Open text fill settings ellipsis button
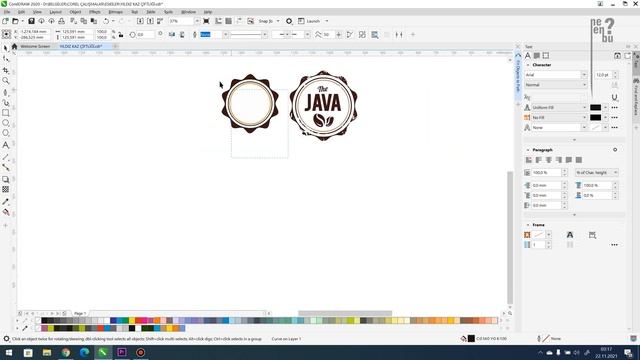 pyautogui.click(x=615, y=107)
